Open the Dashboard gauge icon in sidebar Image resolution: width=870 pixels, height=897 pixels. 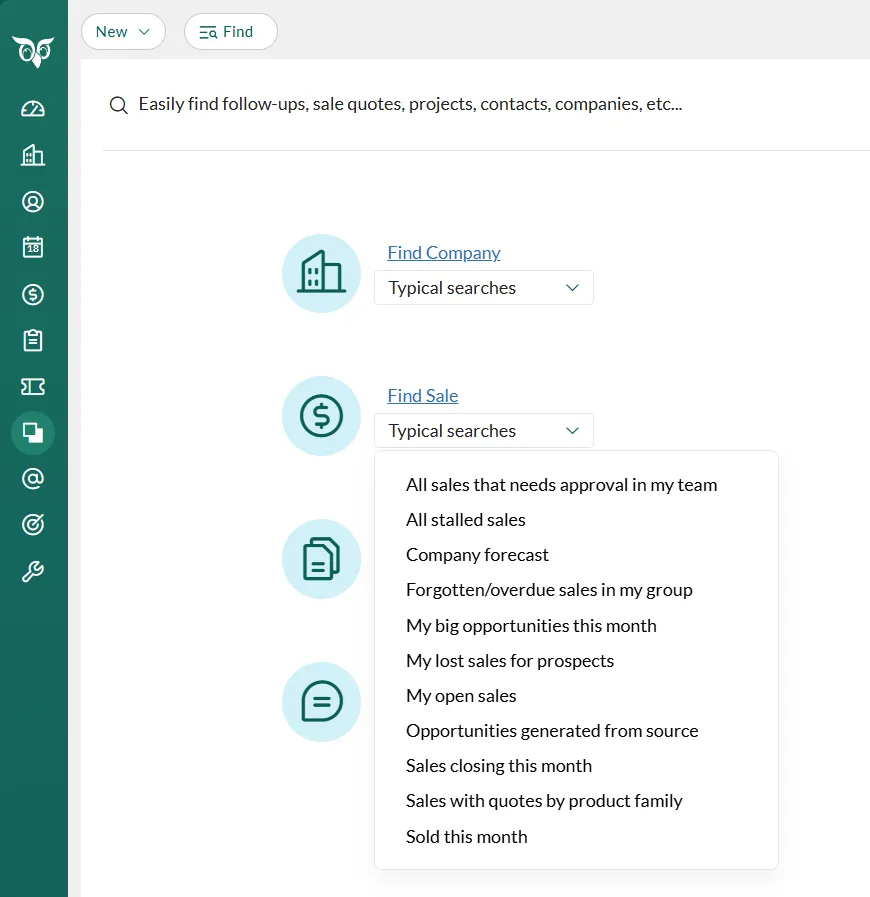[x=33, y=109]
